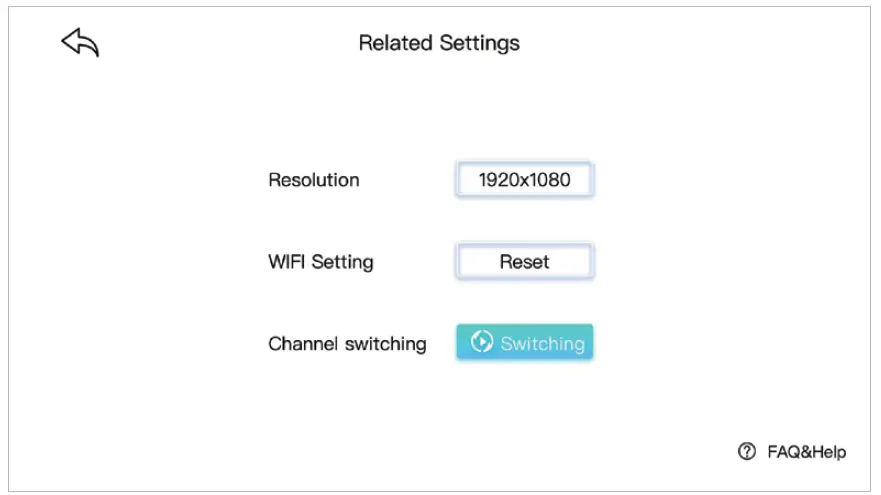The width and height of the screenshot is (881, 495).
Task: Reset the WIFI configuration
Action: pyautogui.click(x=524, y=262)
